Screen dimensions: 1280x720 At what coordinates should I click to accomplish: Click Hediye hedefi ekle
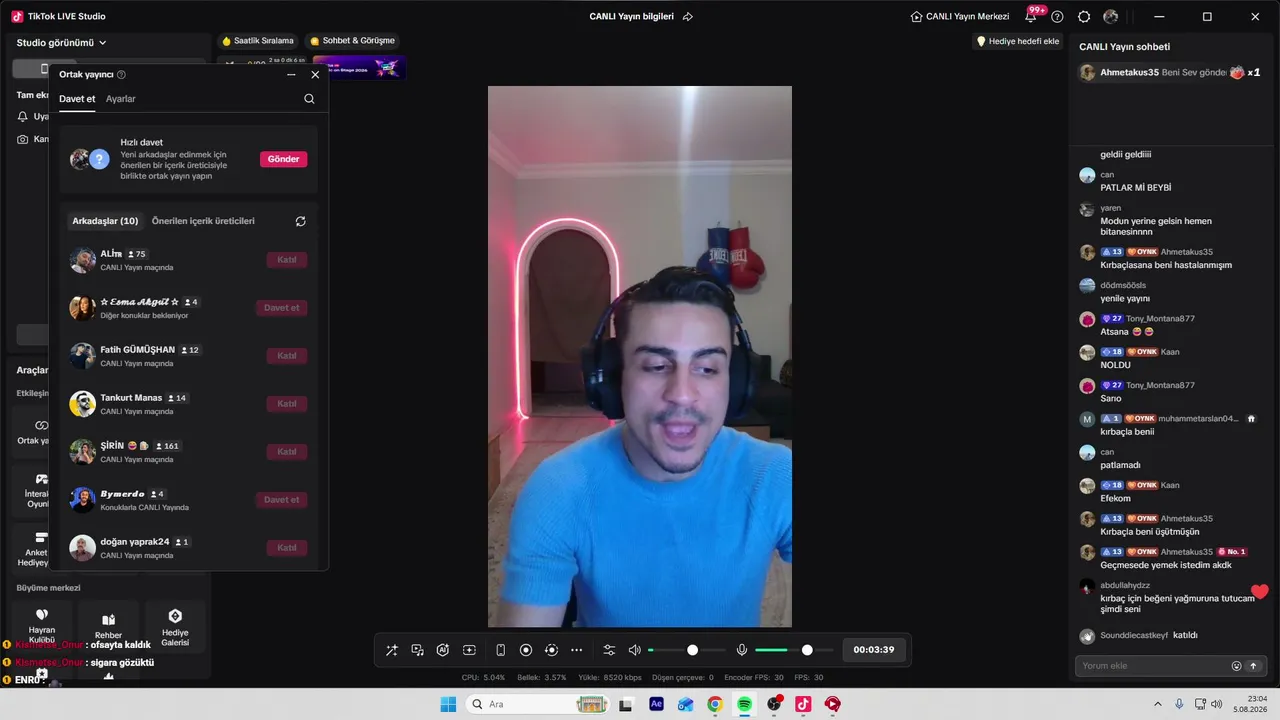(x=1018, y=41)
